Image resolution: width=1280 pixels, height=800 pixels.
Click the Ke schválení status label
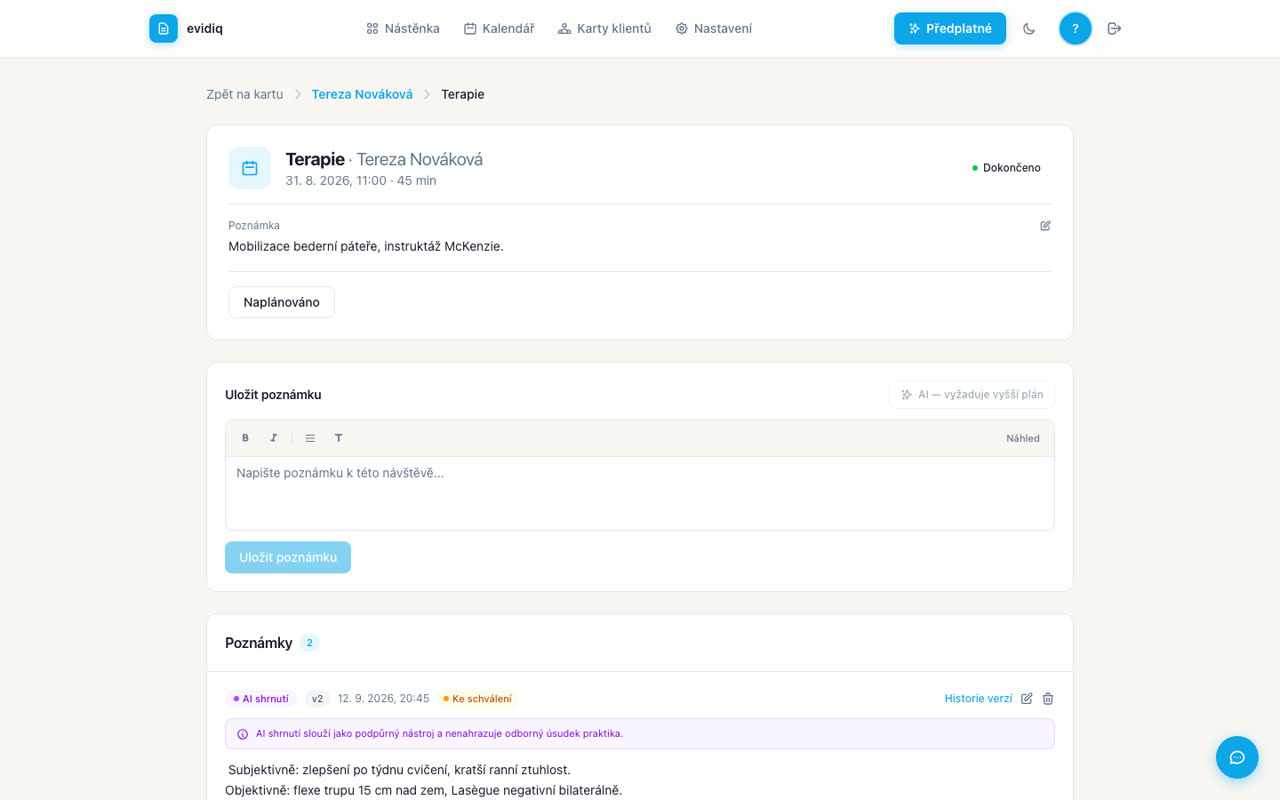click(477, 698)
